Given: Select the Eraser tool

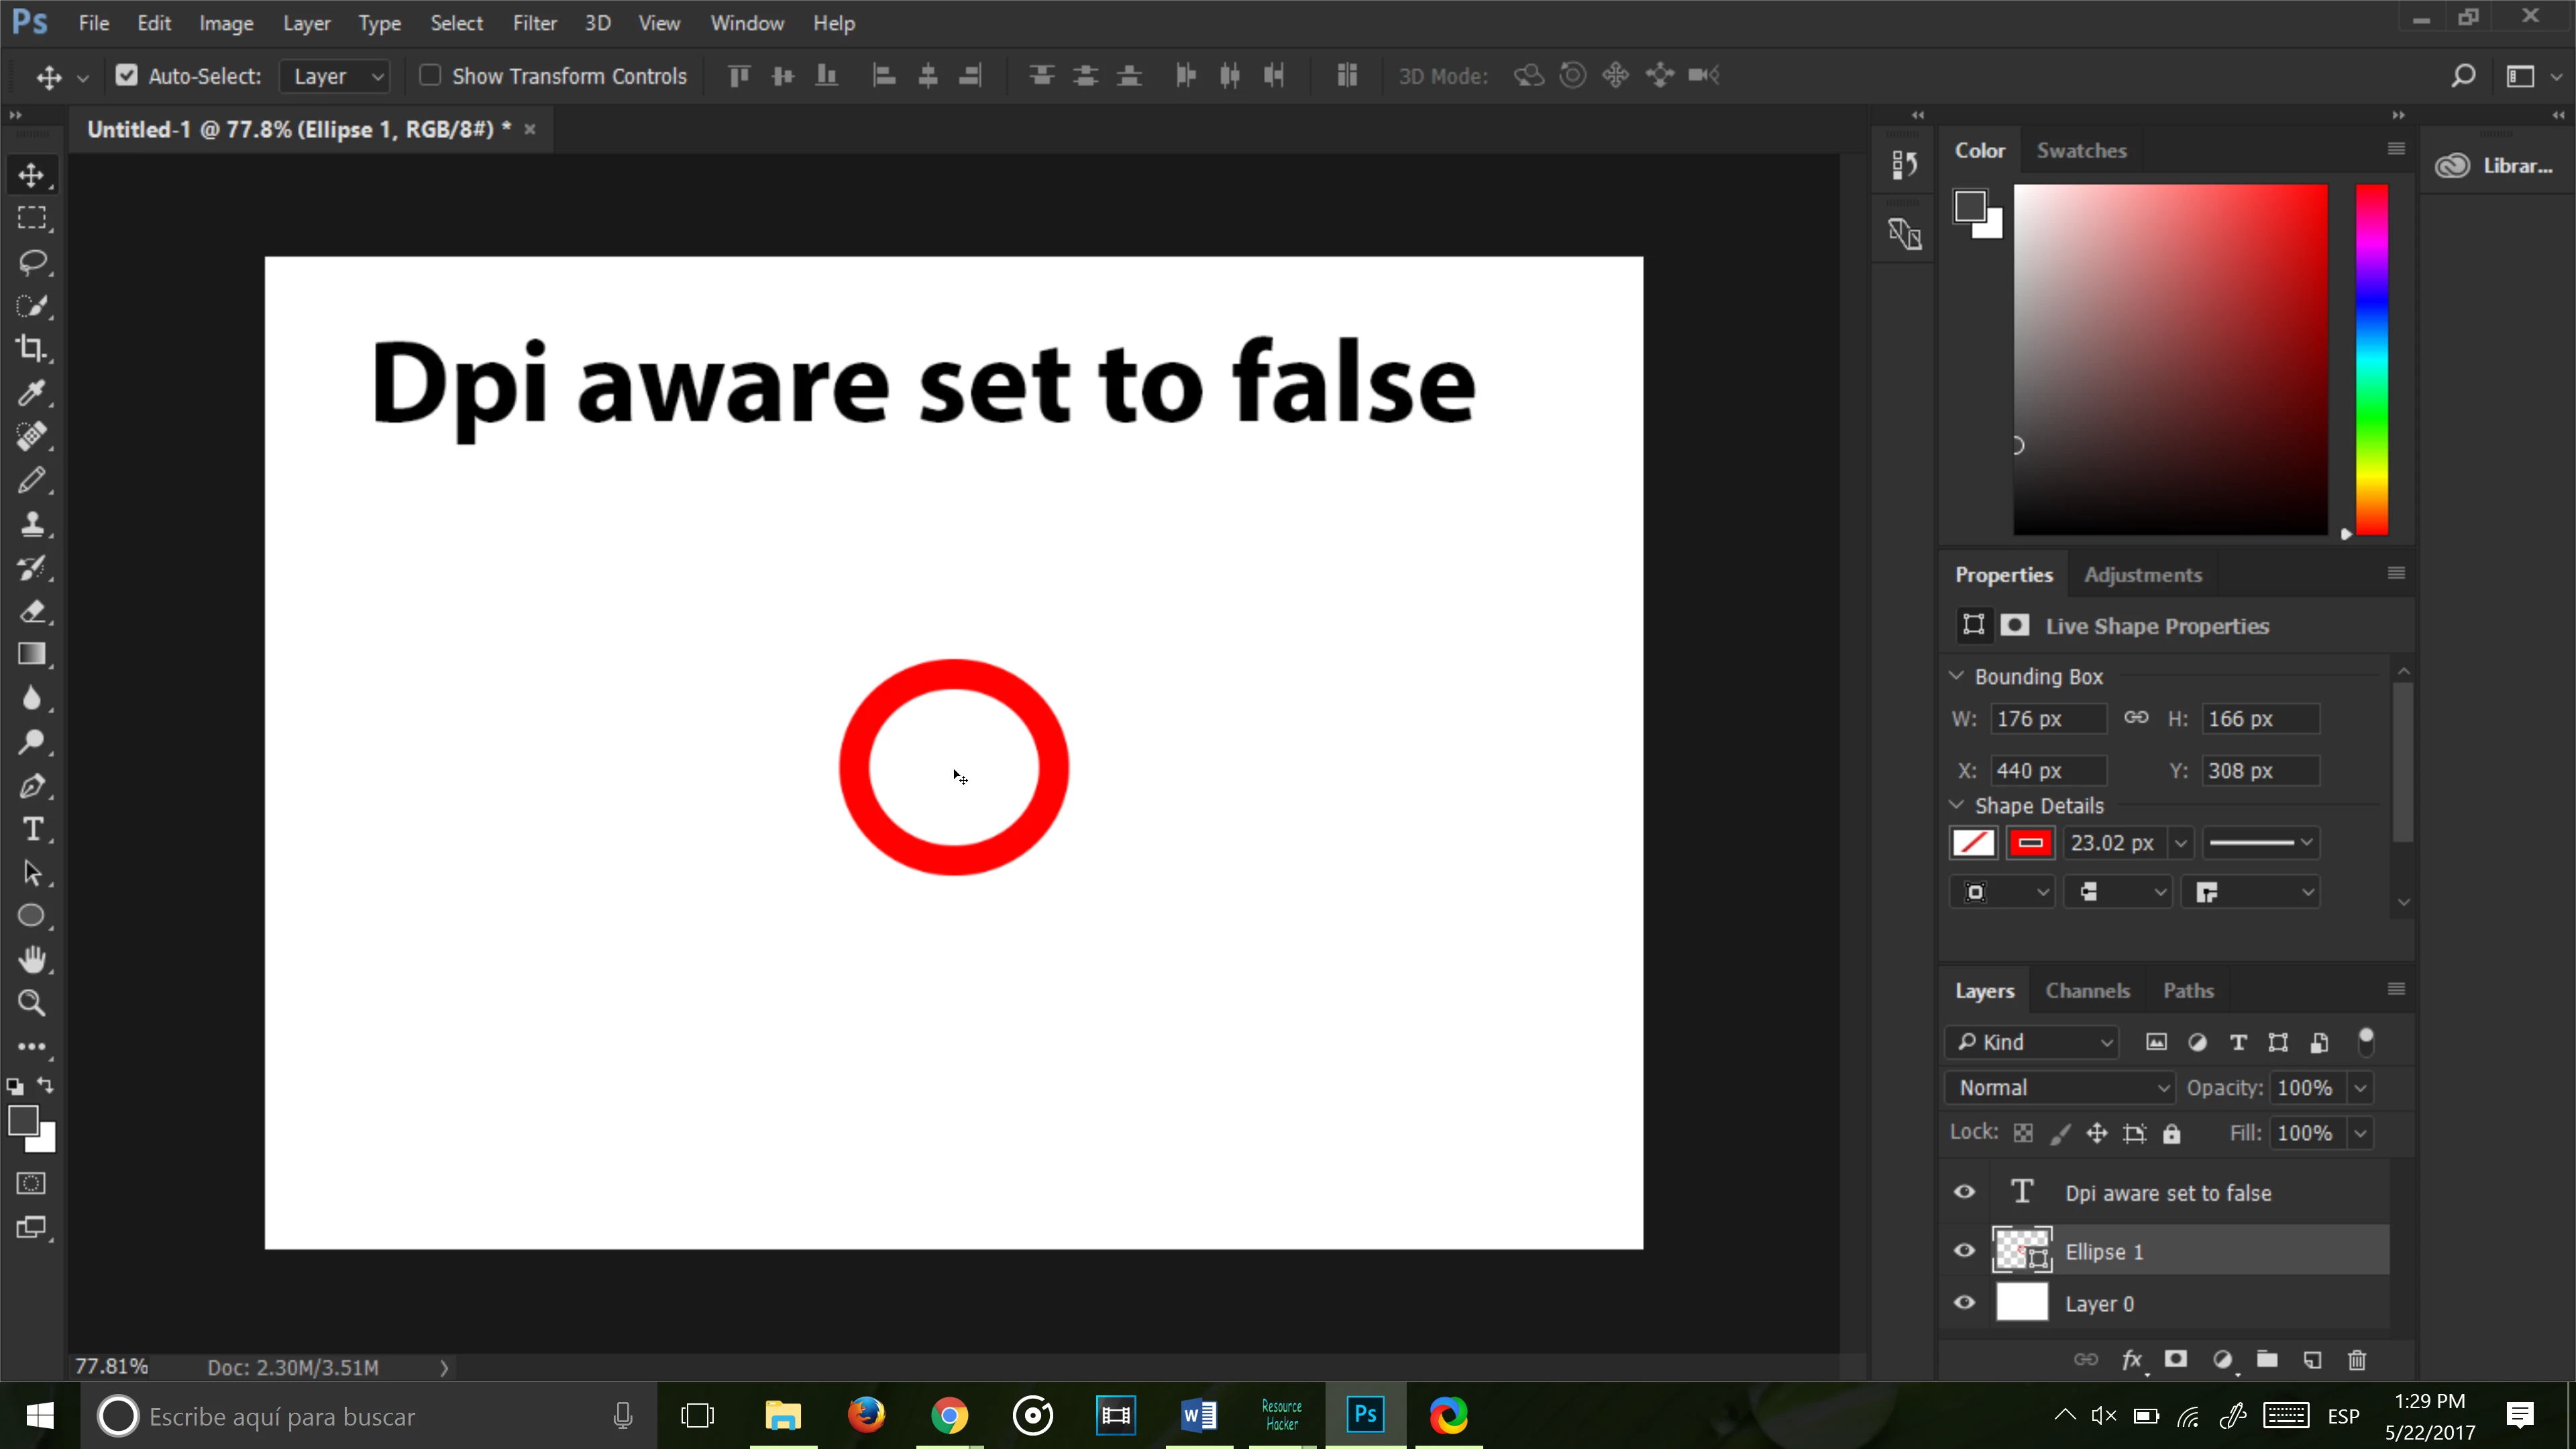Looking at the screenshot, I should 31,611.
